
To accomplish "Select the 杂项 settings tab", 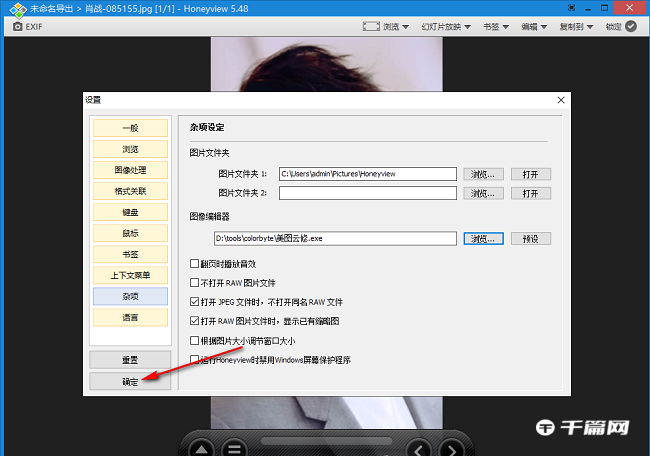I will tap(130, 296).
